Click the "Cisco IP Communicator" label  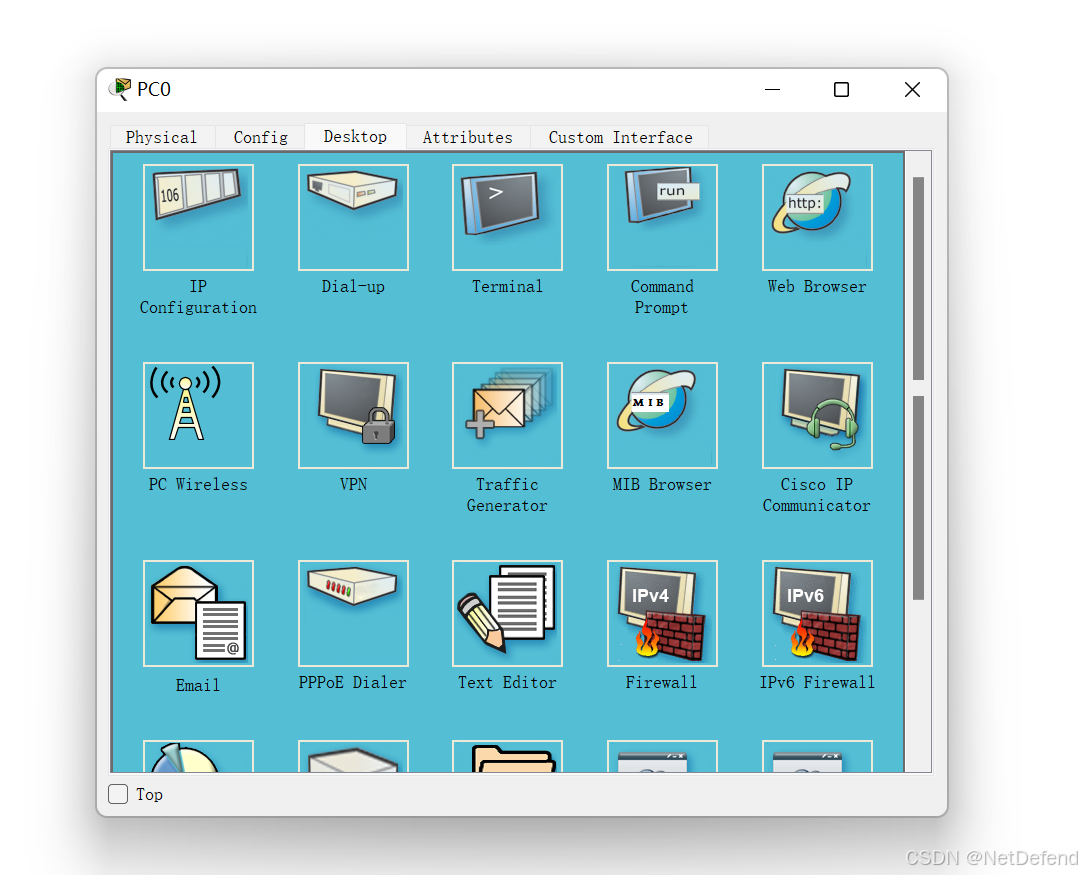click(x=817, y=495)
